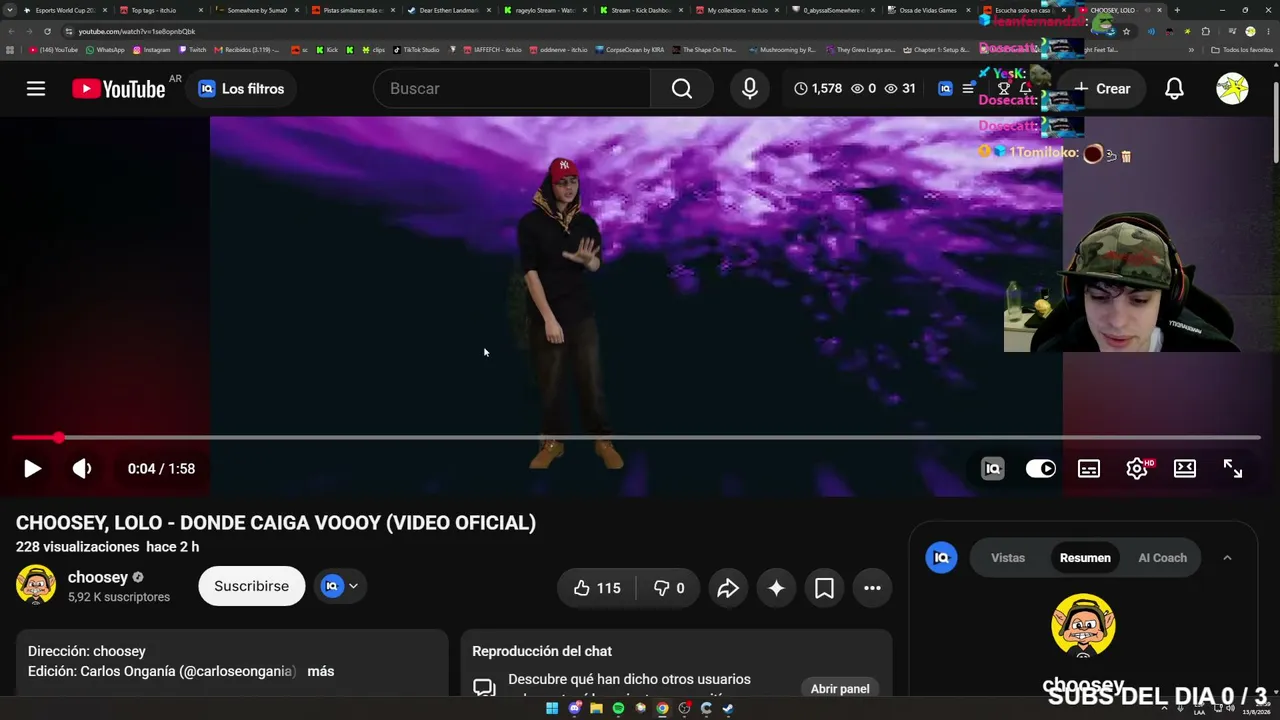The image size is (1280, 720).
Task: Seek using the video progress bar
Action: tap(636, 438)
